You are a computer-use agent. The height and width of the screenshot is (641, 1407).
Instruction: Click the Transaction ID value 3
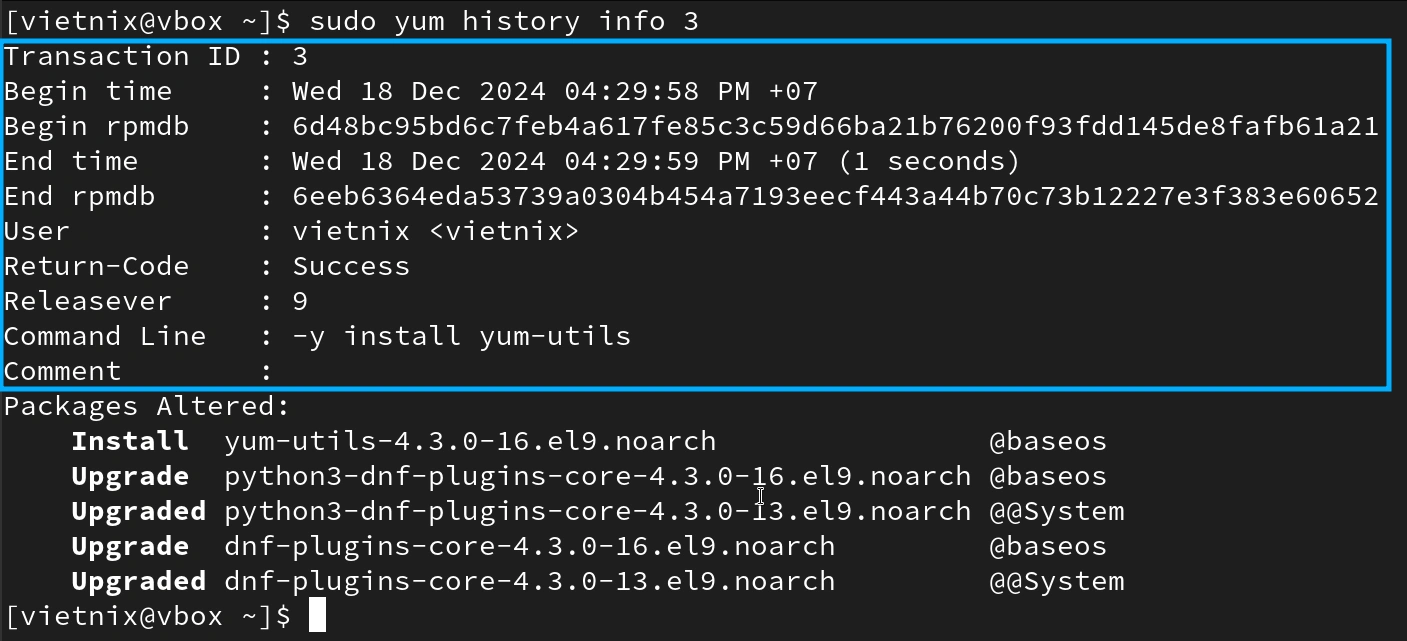tap(300, 56)
